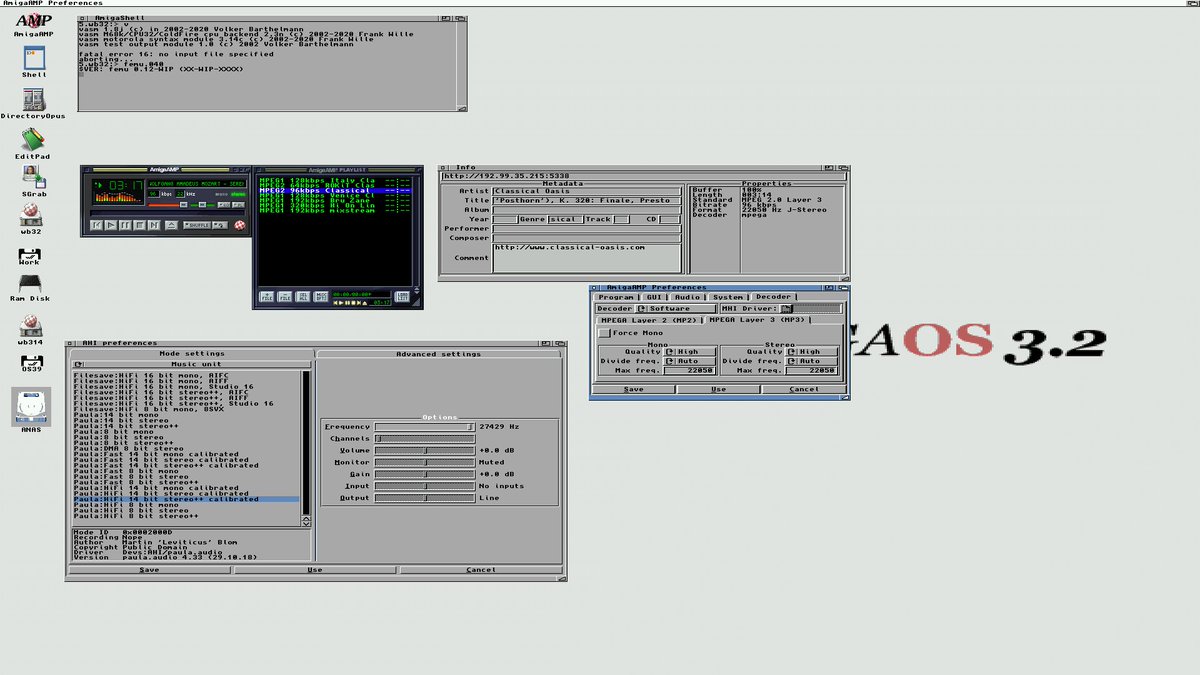Toggle the EQ button in AmigaAMP player

pyautogui.click(x=224, y=205)
